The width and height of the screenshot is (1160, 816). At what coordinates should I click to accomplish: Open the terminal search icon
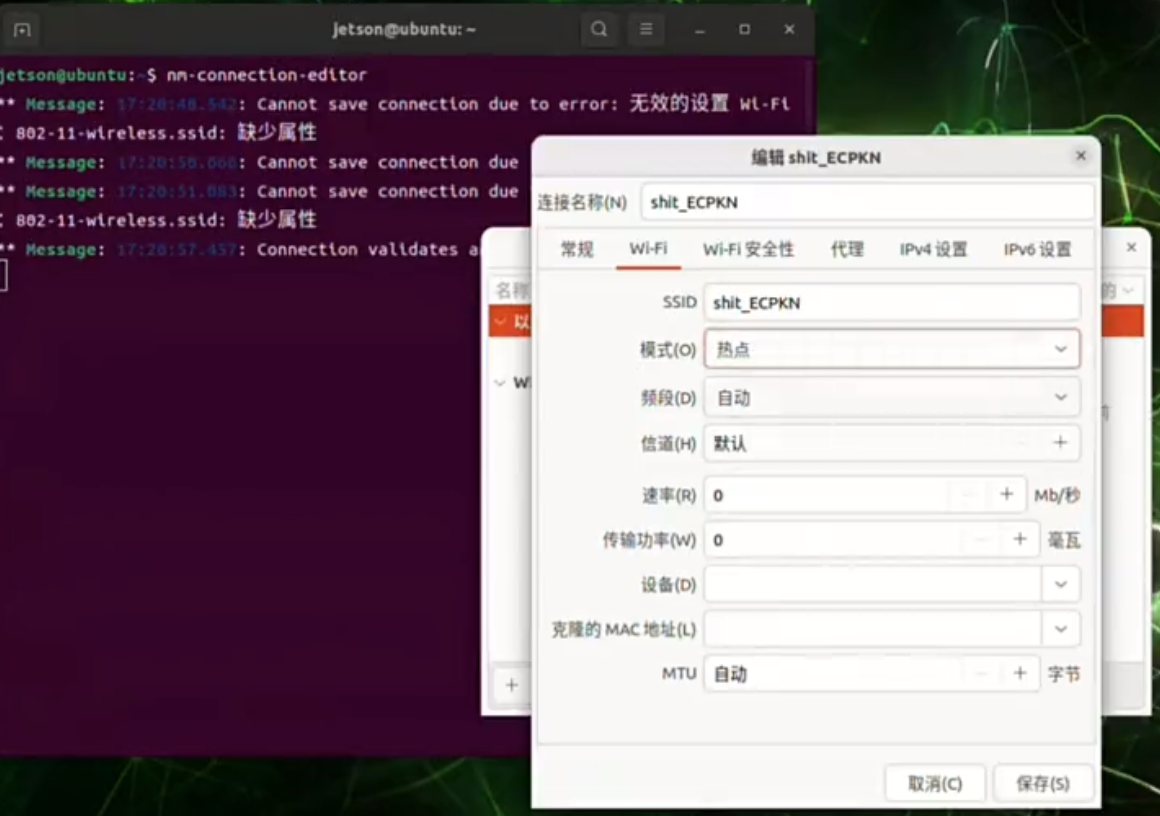599,29
